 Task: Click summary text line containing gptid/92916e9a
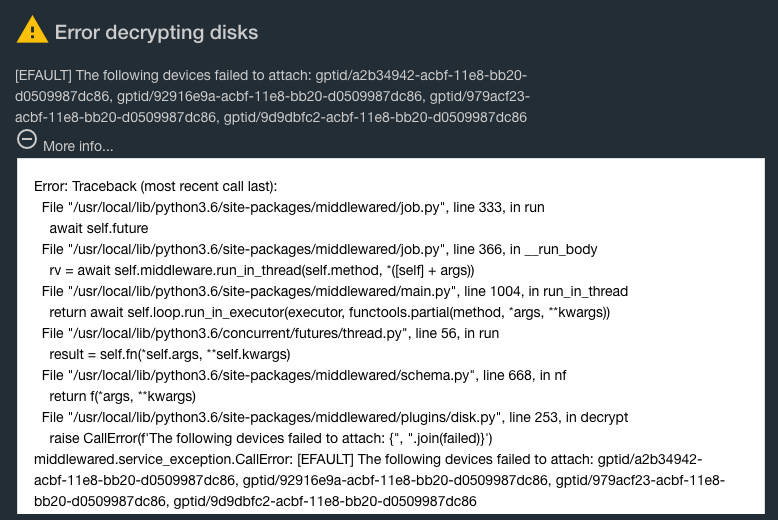click(x=272, y=96)
